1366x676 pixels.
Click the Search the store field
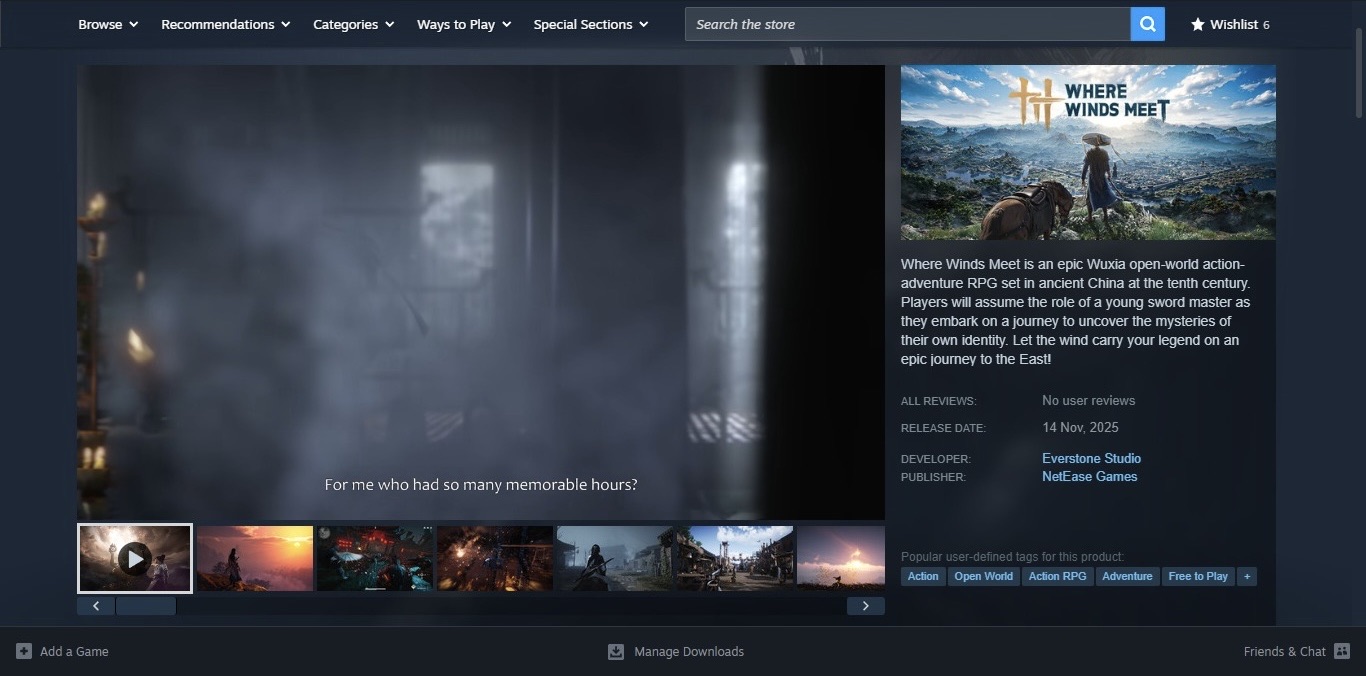[x=907, y=24]
